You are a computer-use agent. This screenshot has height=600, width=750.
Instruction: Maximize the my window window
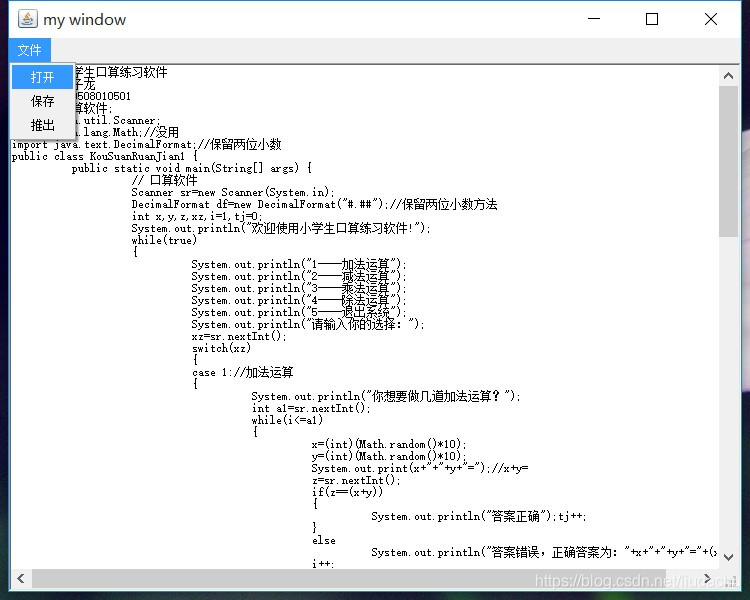(651, 19)
